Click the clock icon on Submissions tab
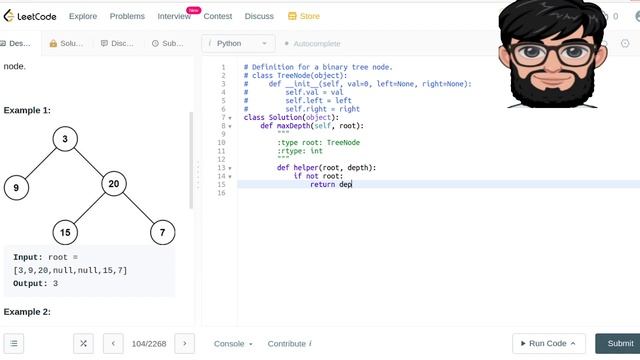The image size is (640, 360). tap(155, 43)
